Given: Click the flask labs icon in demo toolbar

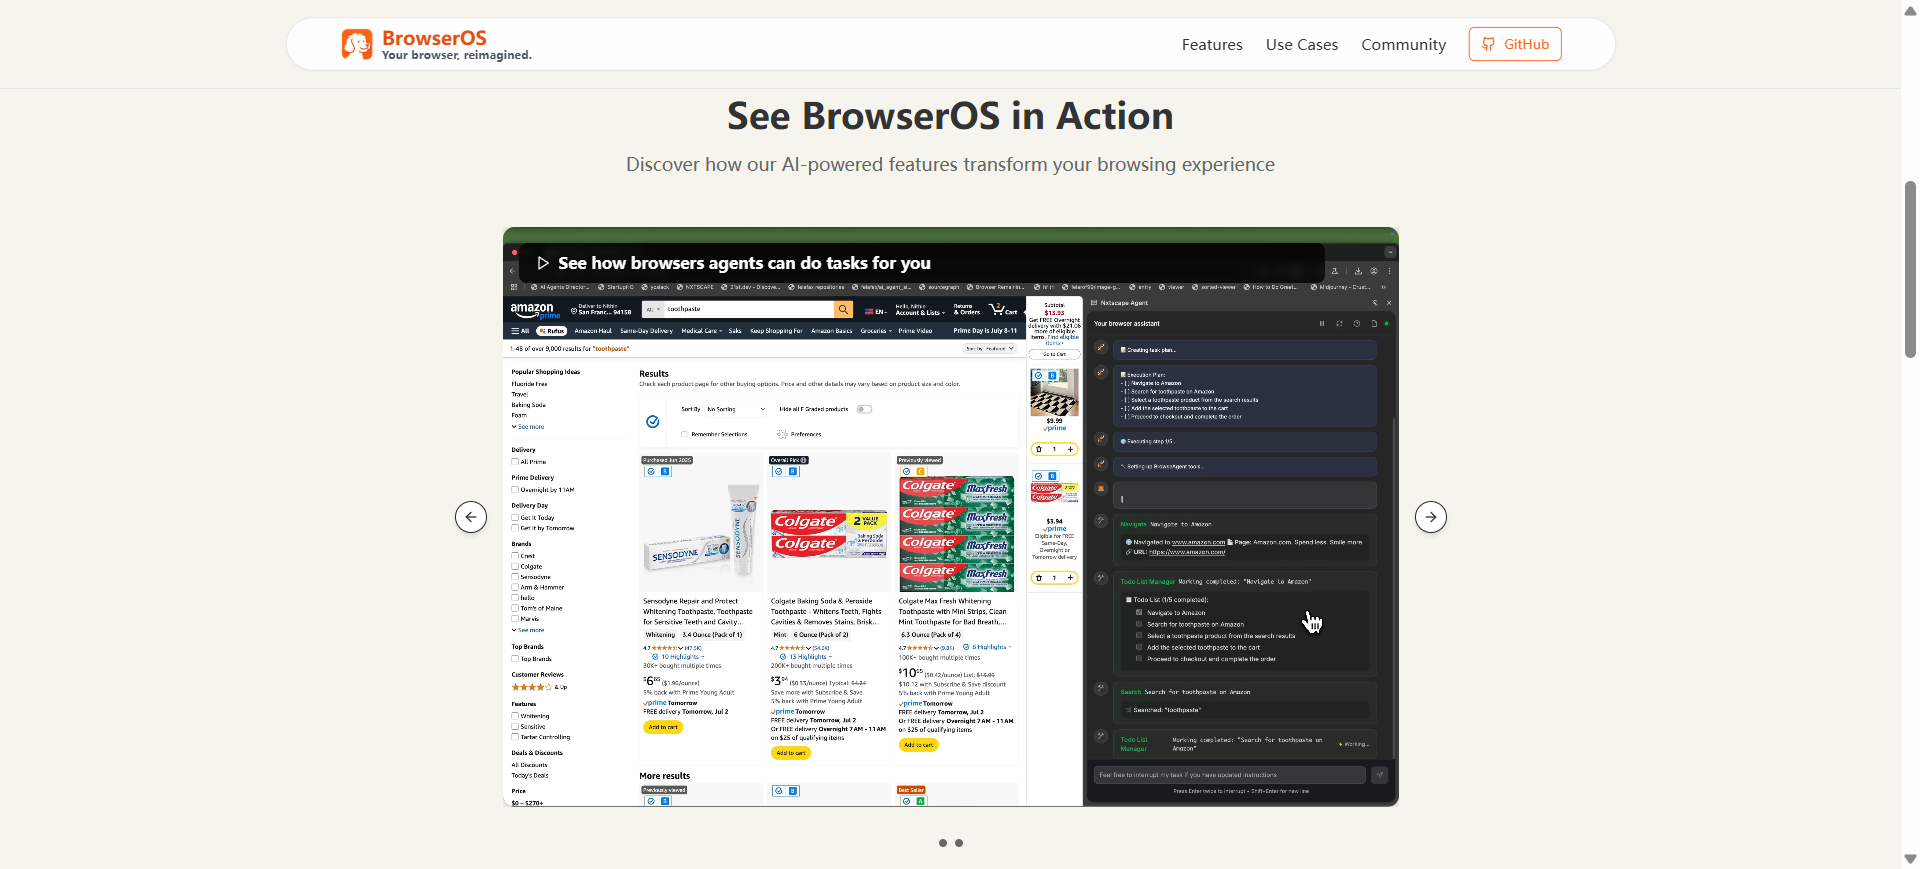Looking at the screenshot, I should [x=1335, y=271].
